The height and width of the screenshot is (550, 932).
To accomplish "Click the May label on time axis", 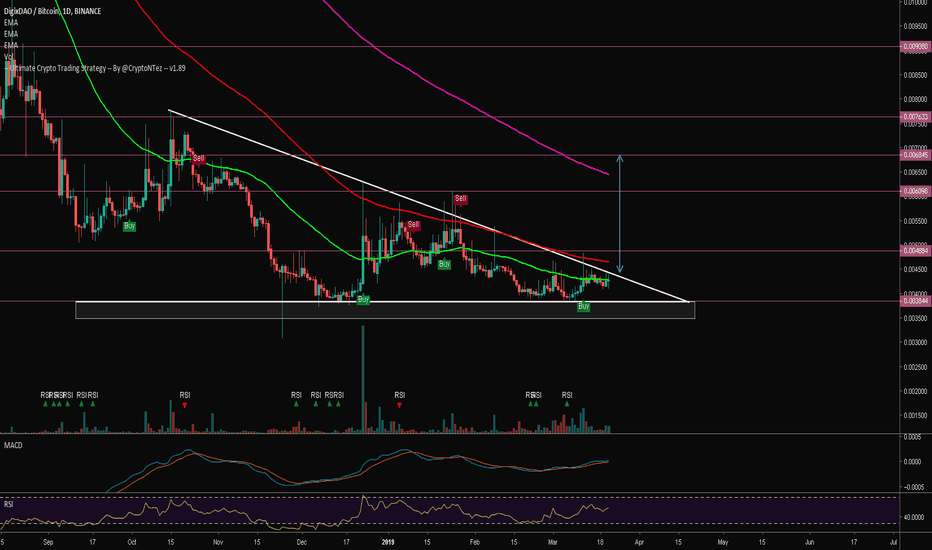I will (723, 542).
